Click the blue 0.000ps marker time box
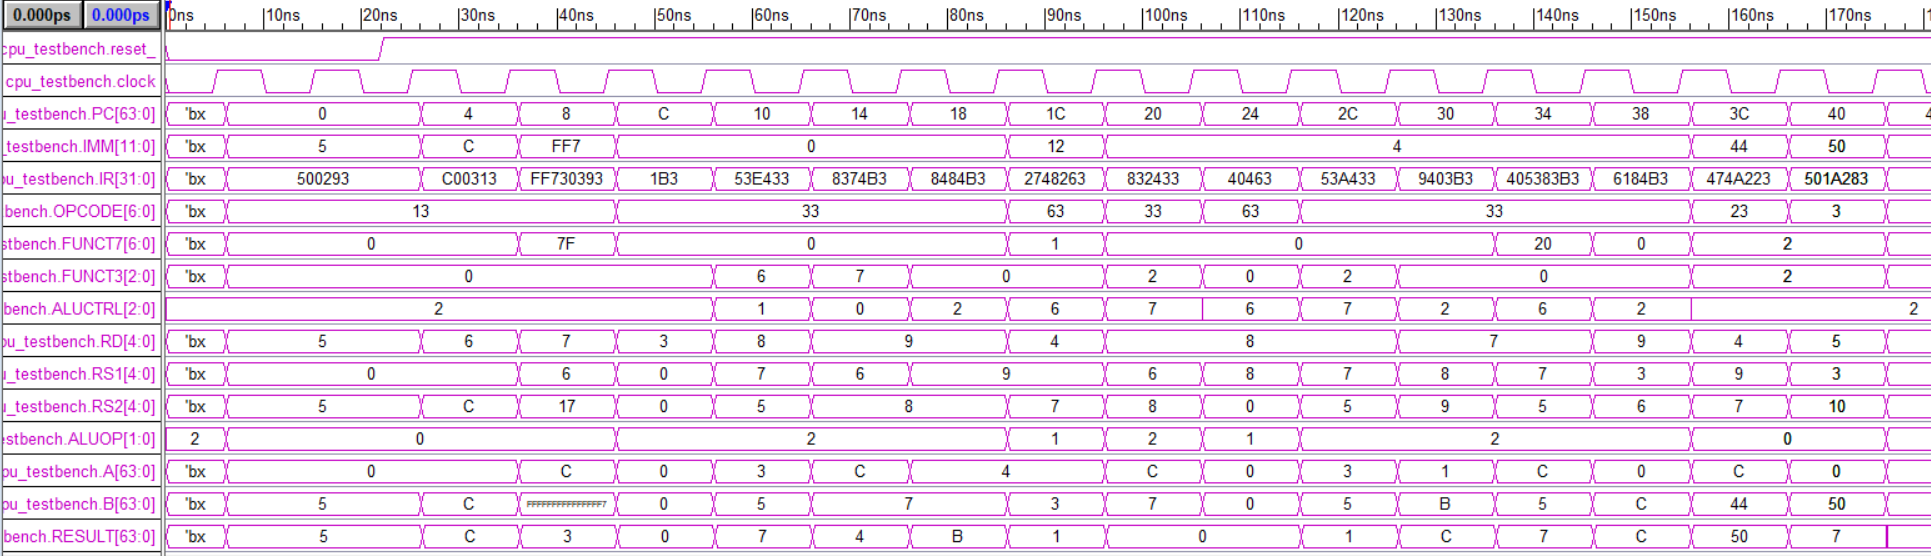Viewport: 1931px width, 556px height. coord(120,15)
